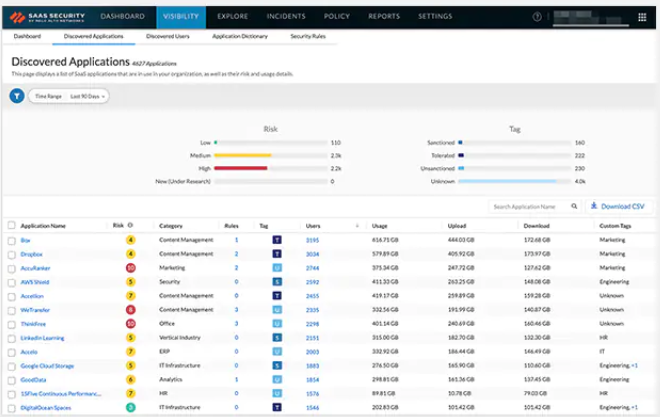The height and width of the screenshot is (417, 660).
Task: Open the Reports top navigation item
Action: [x=384, y=16]
